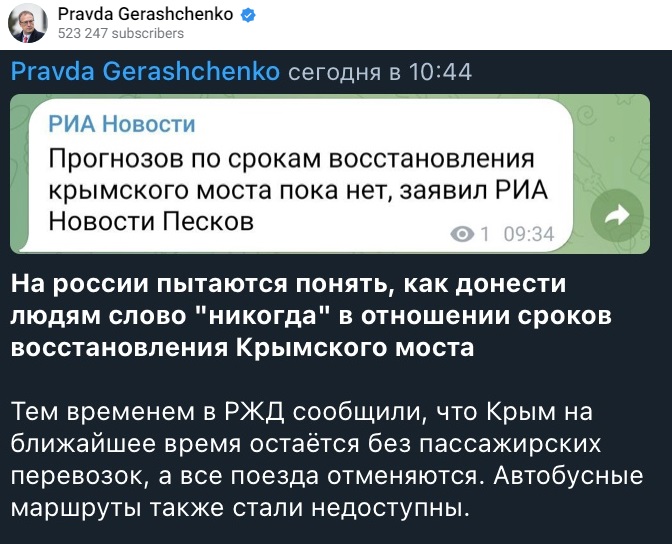Click the eye views counter icon
672x544 pixels.
click(462, 234)
